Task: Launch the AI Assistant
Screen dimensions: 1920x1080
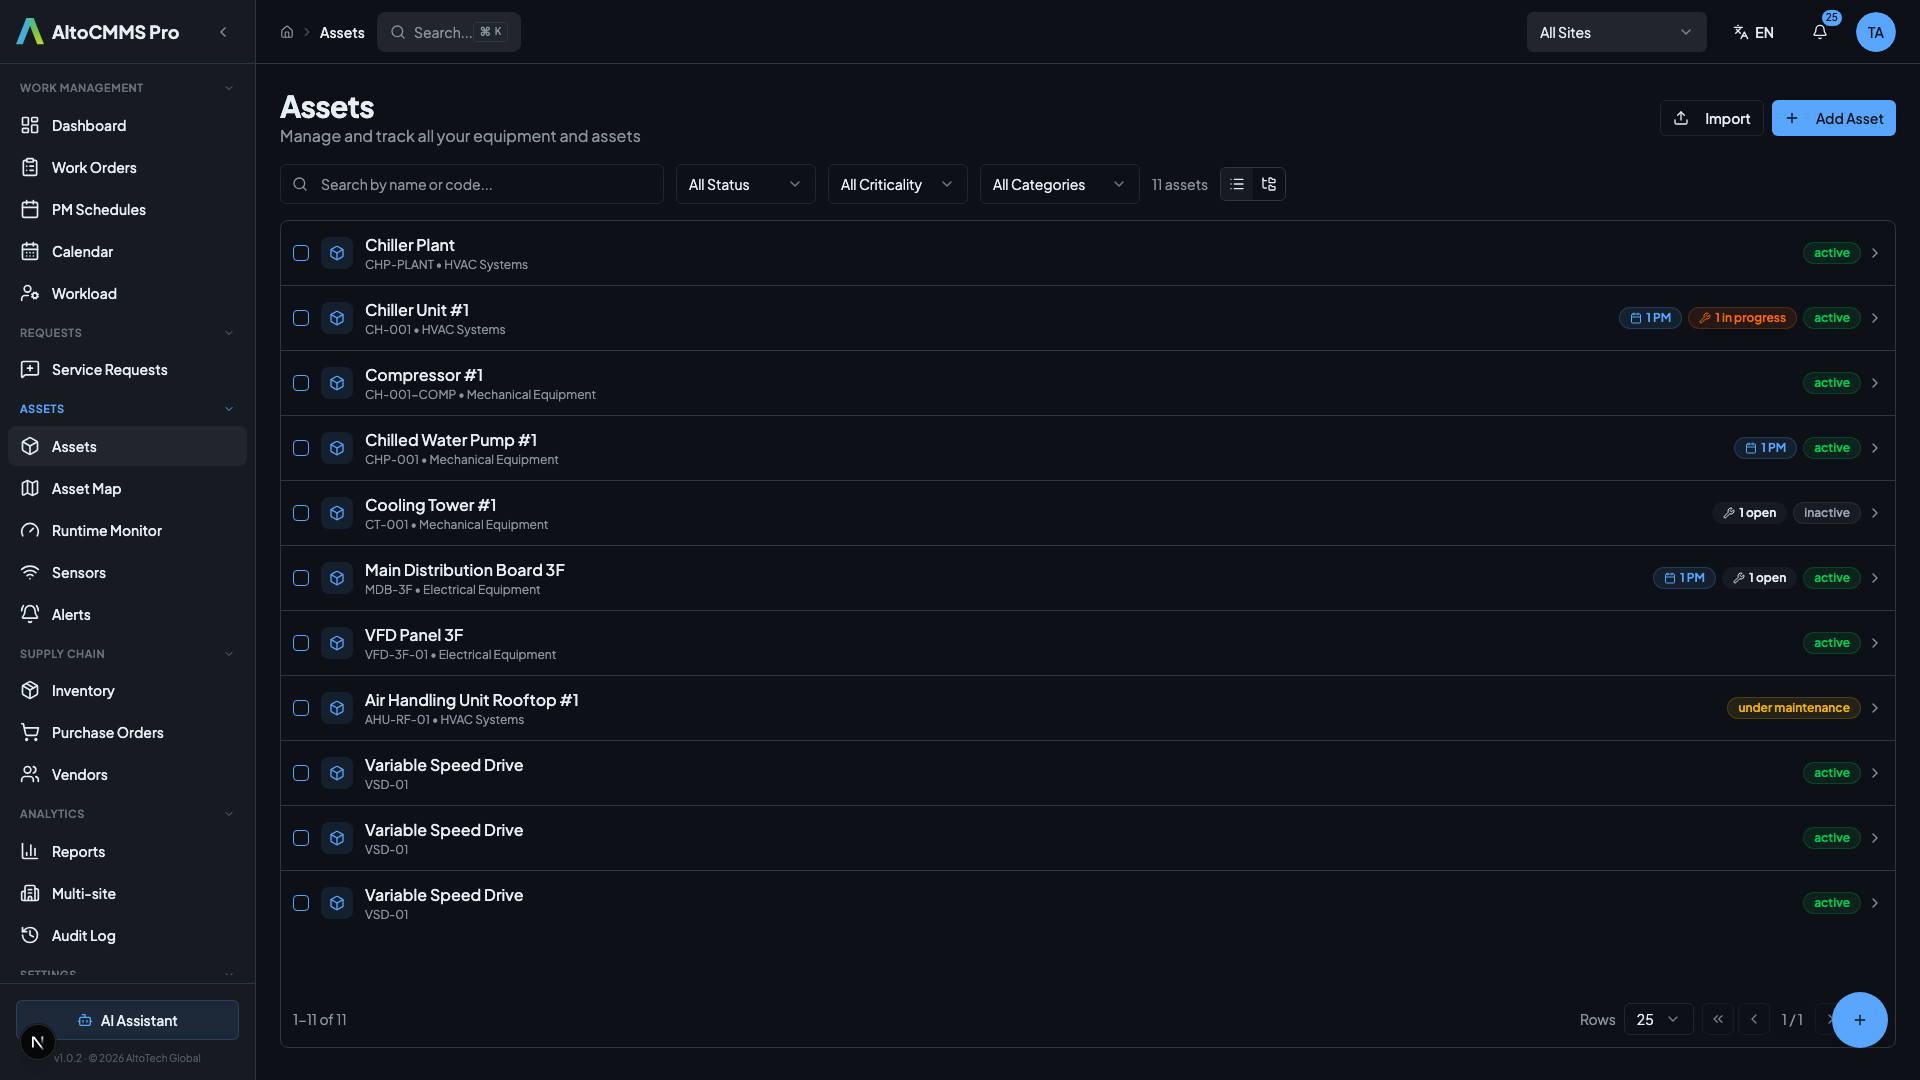Action: coord(127,1021)
